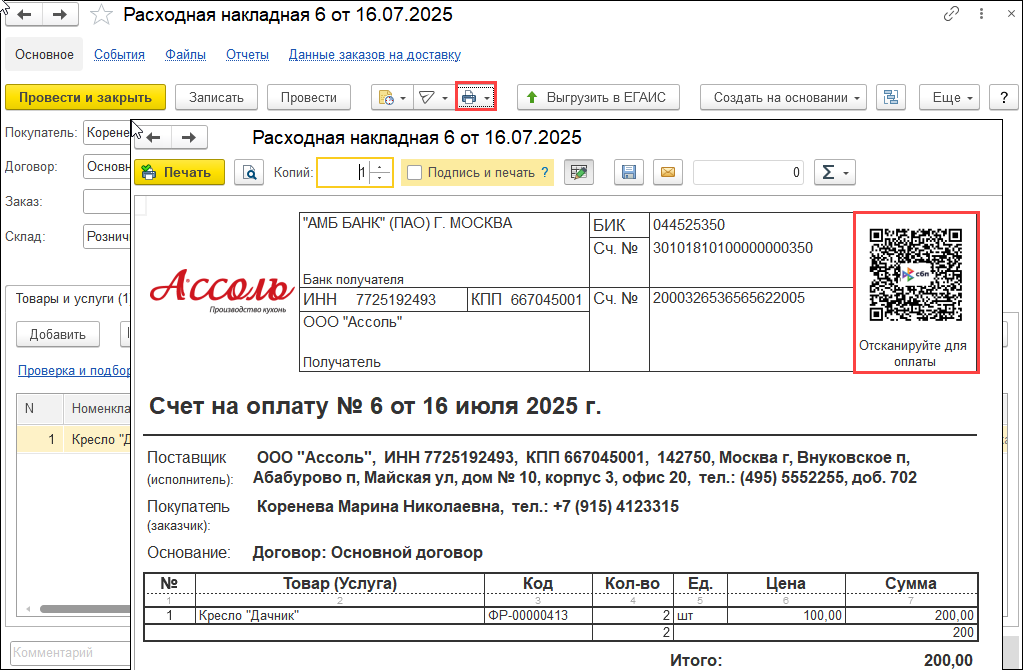The width and height of the screenshot is (1023, 670).
Task: Click the invoice title Счет на оплату № 6
Action: point(375,406)
